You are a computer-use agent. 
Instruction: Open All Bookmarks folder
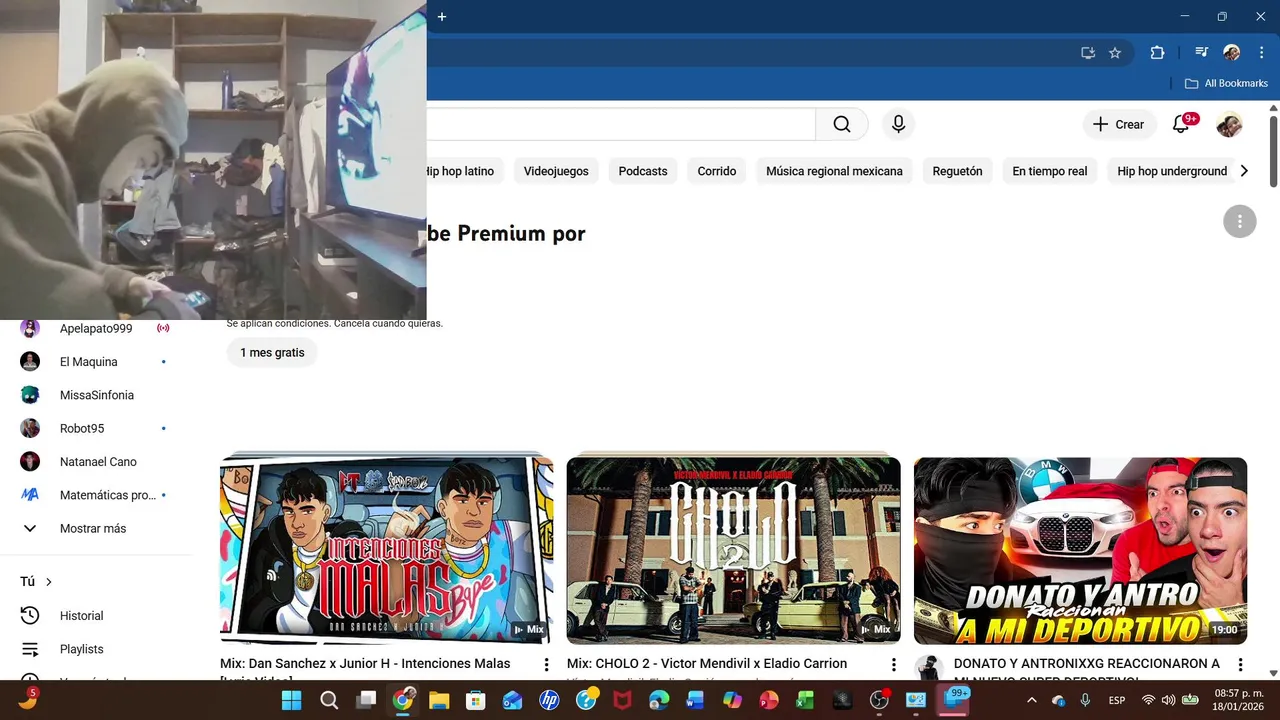(1226, 84)
